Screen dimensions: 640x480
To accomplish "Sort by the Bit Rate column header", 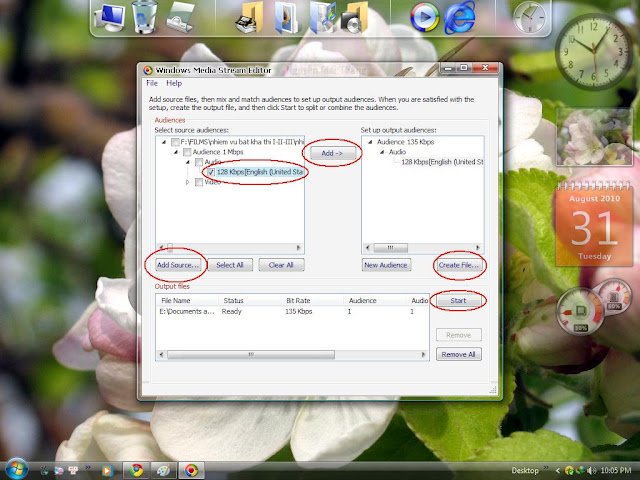I will pos(312,300).
